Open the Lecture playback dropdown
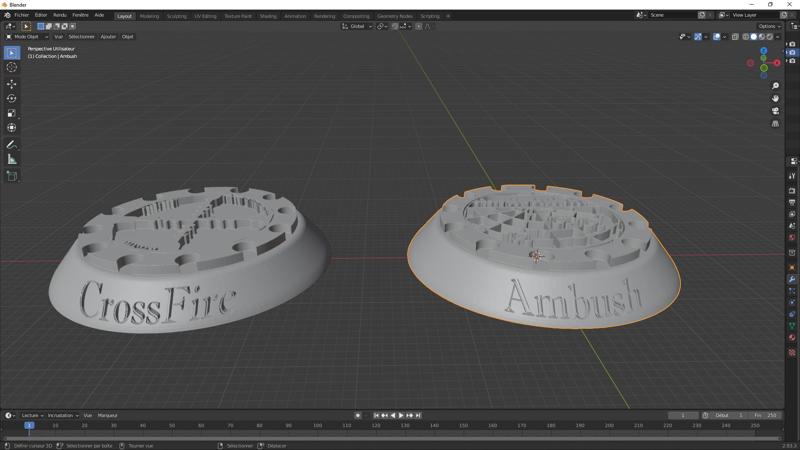Image resolution: width=800 pixels, height=450 pixels. (x=32, y=415)
